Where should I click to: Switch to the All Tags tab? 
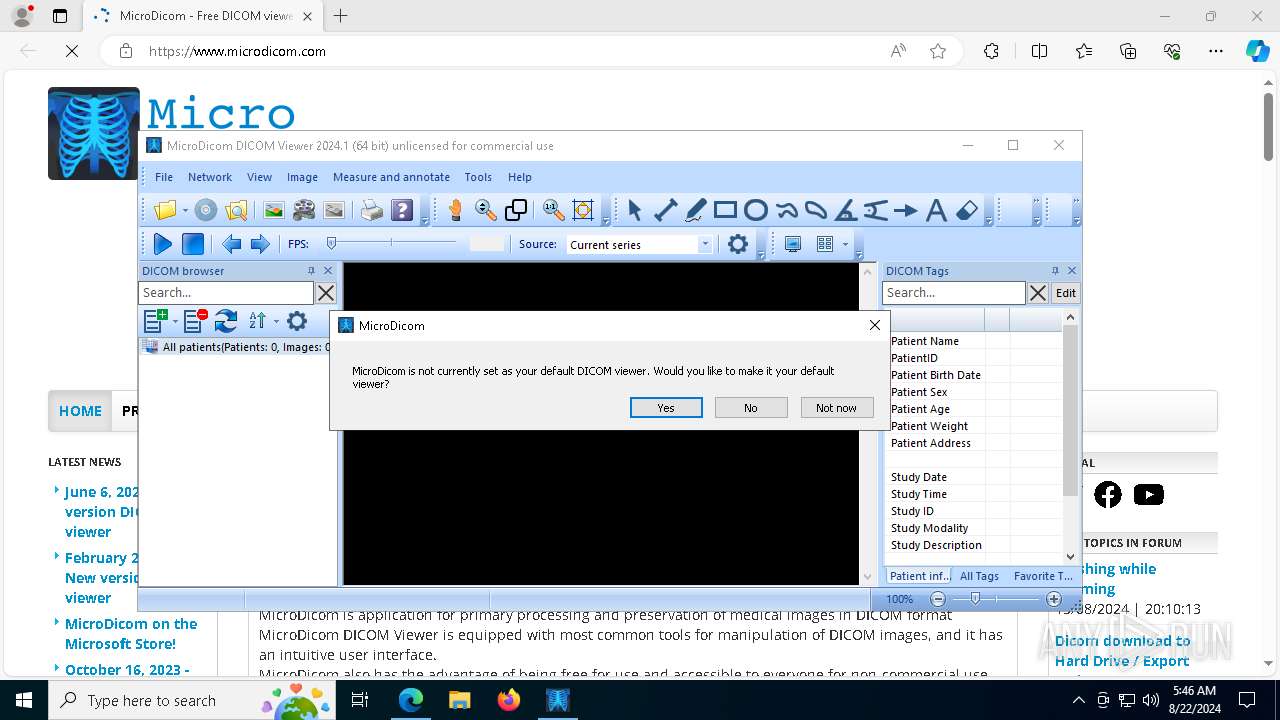pyautogui.click(x=979, y=576)
